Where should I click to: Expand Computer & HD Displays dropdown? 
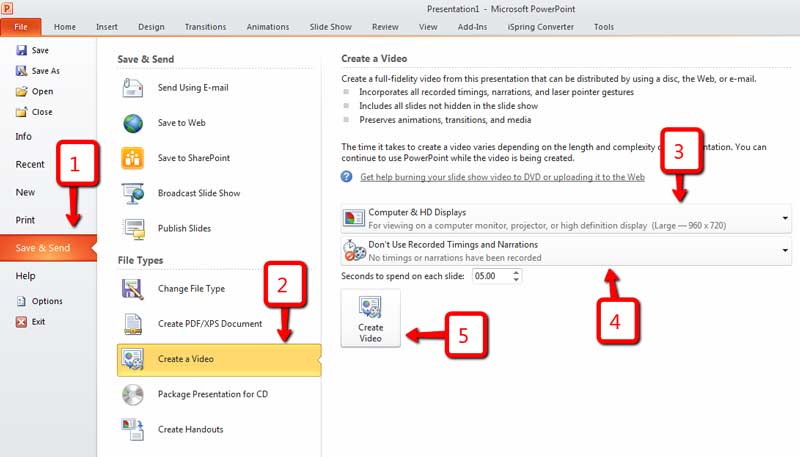pyautogui.click(x=785, y=217)
